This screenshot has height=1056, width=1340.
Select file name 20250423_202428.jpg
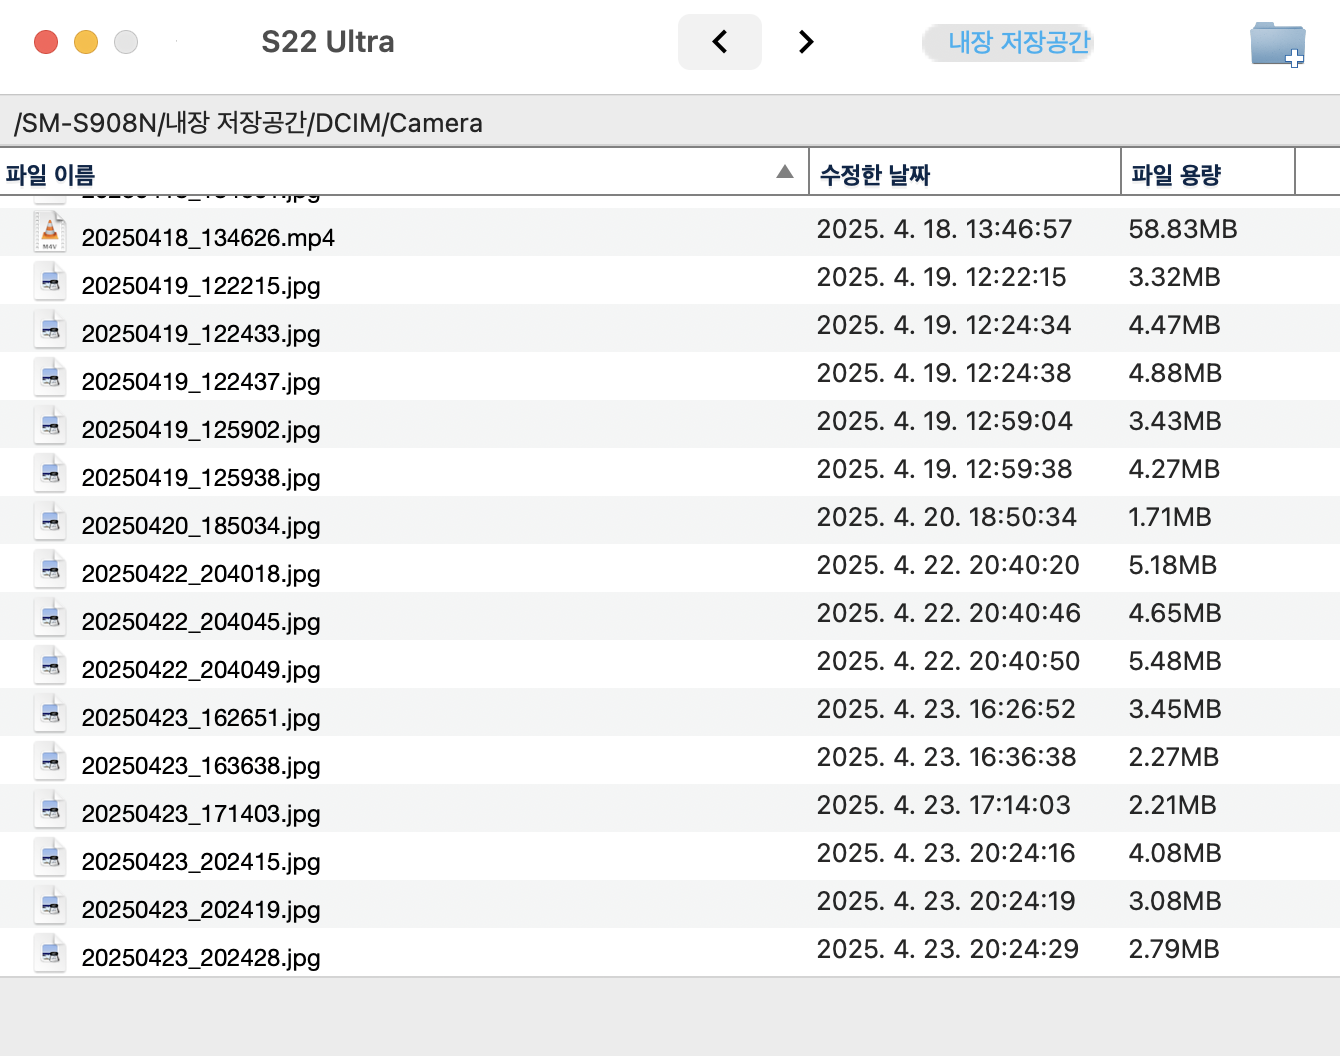(x=201, y=958)
